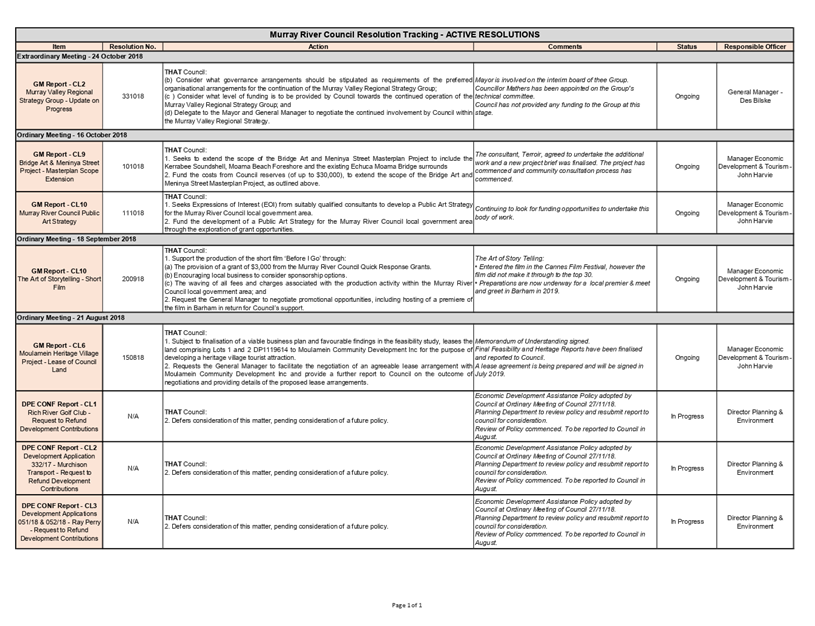Select the 'Comments' column header

click(x=565, y=46)
